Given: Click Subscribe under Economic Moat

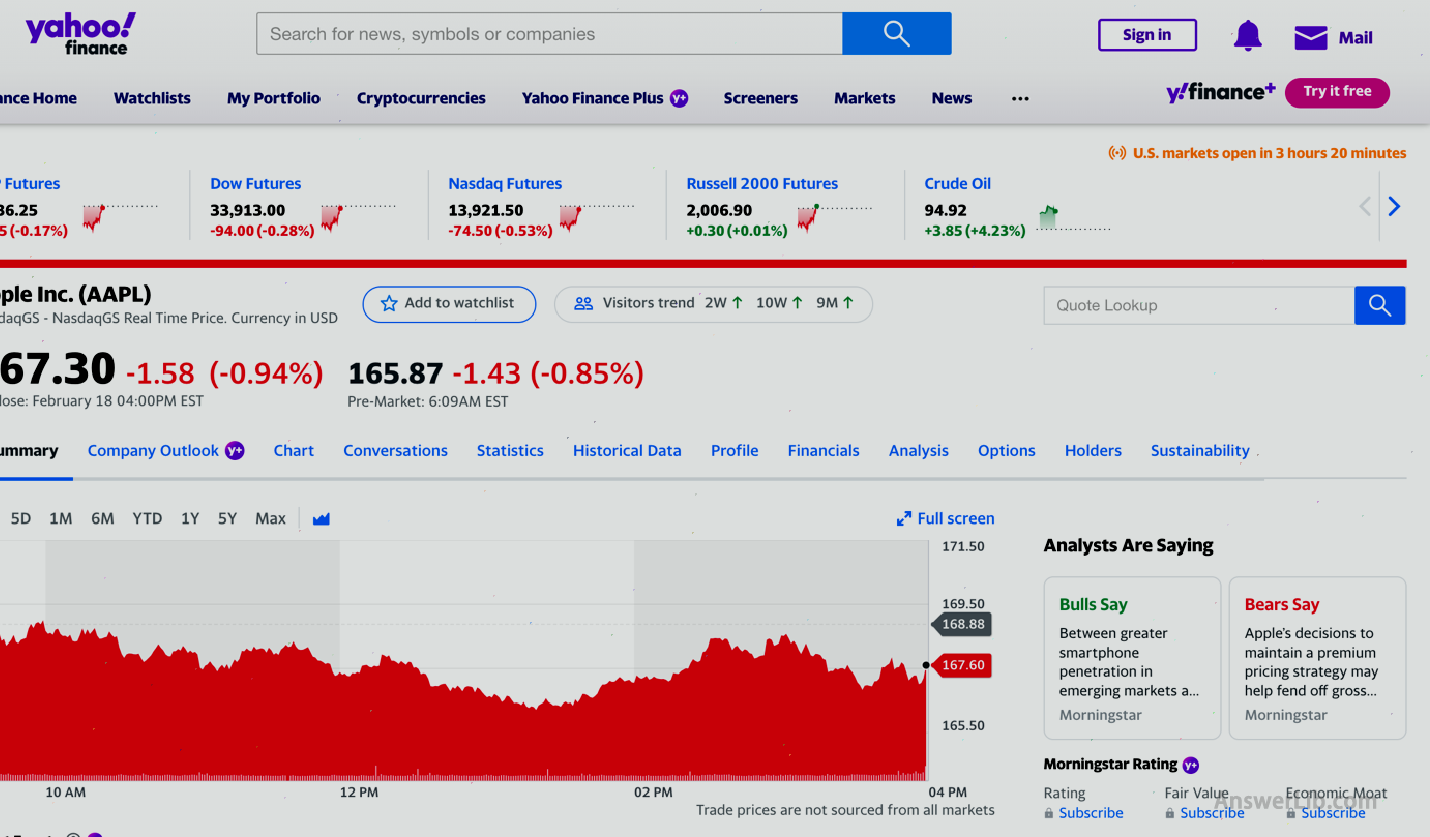Looking at the screenshot, I should [1333, 814].
